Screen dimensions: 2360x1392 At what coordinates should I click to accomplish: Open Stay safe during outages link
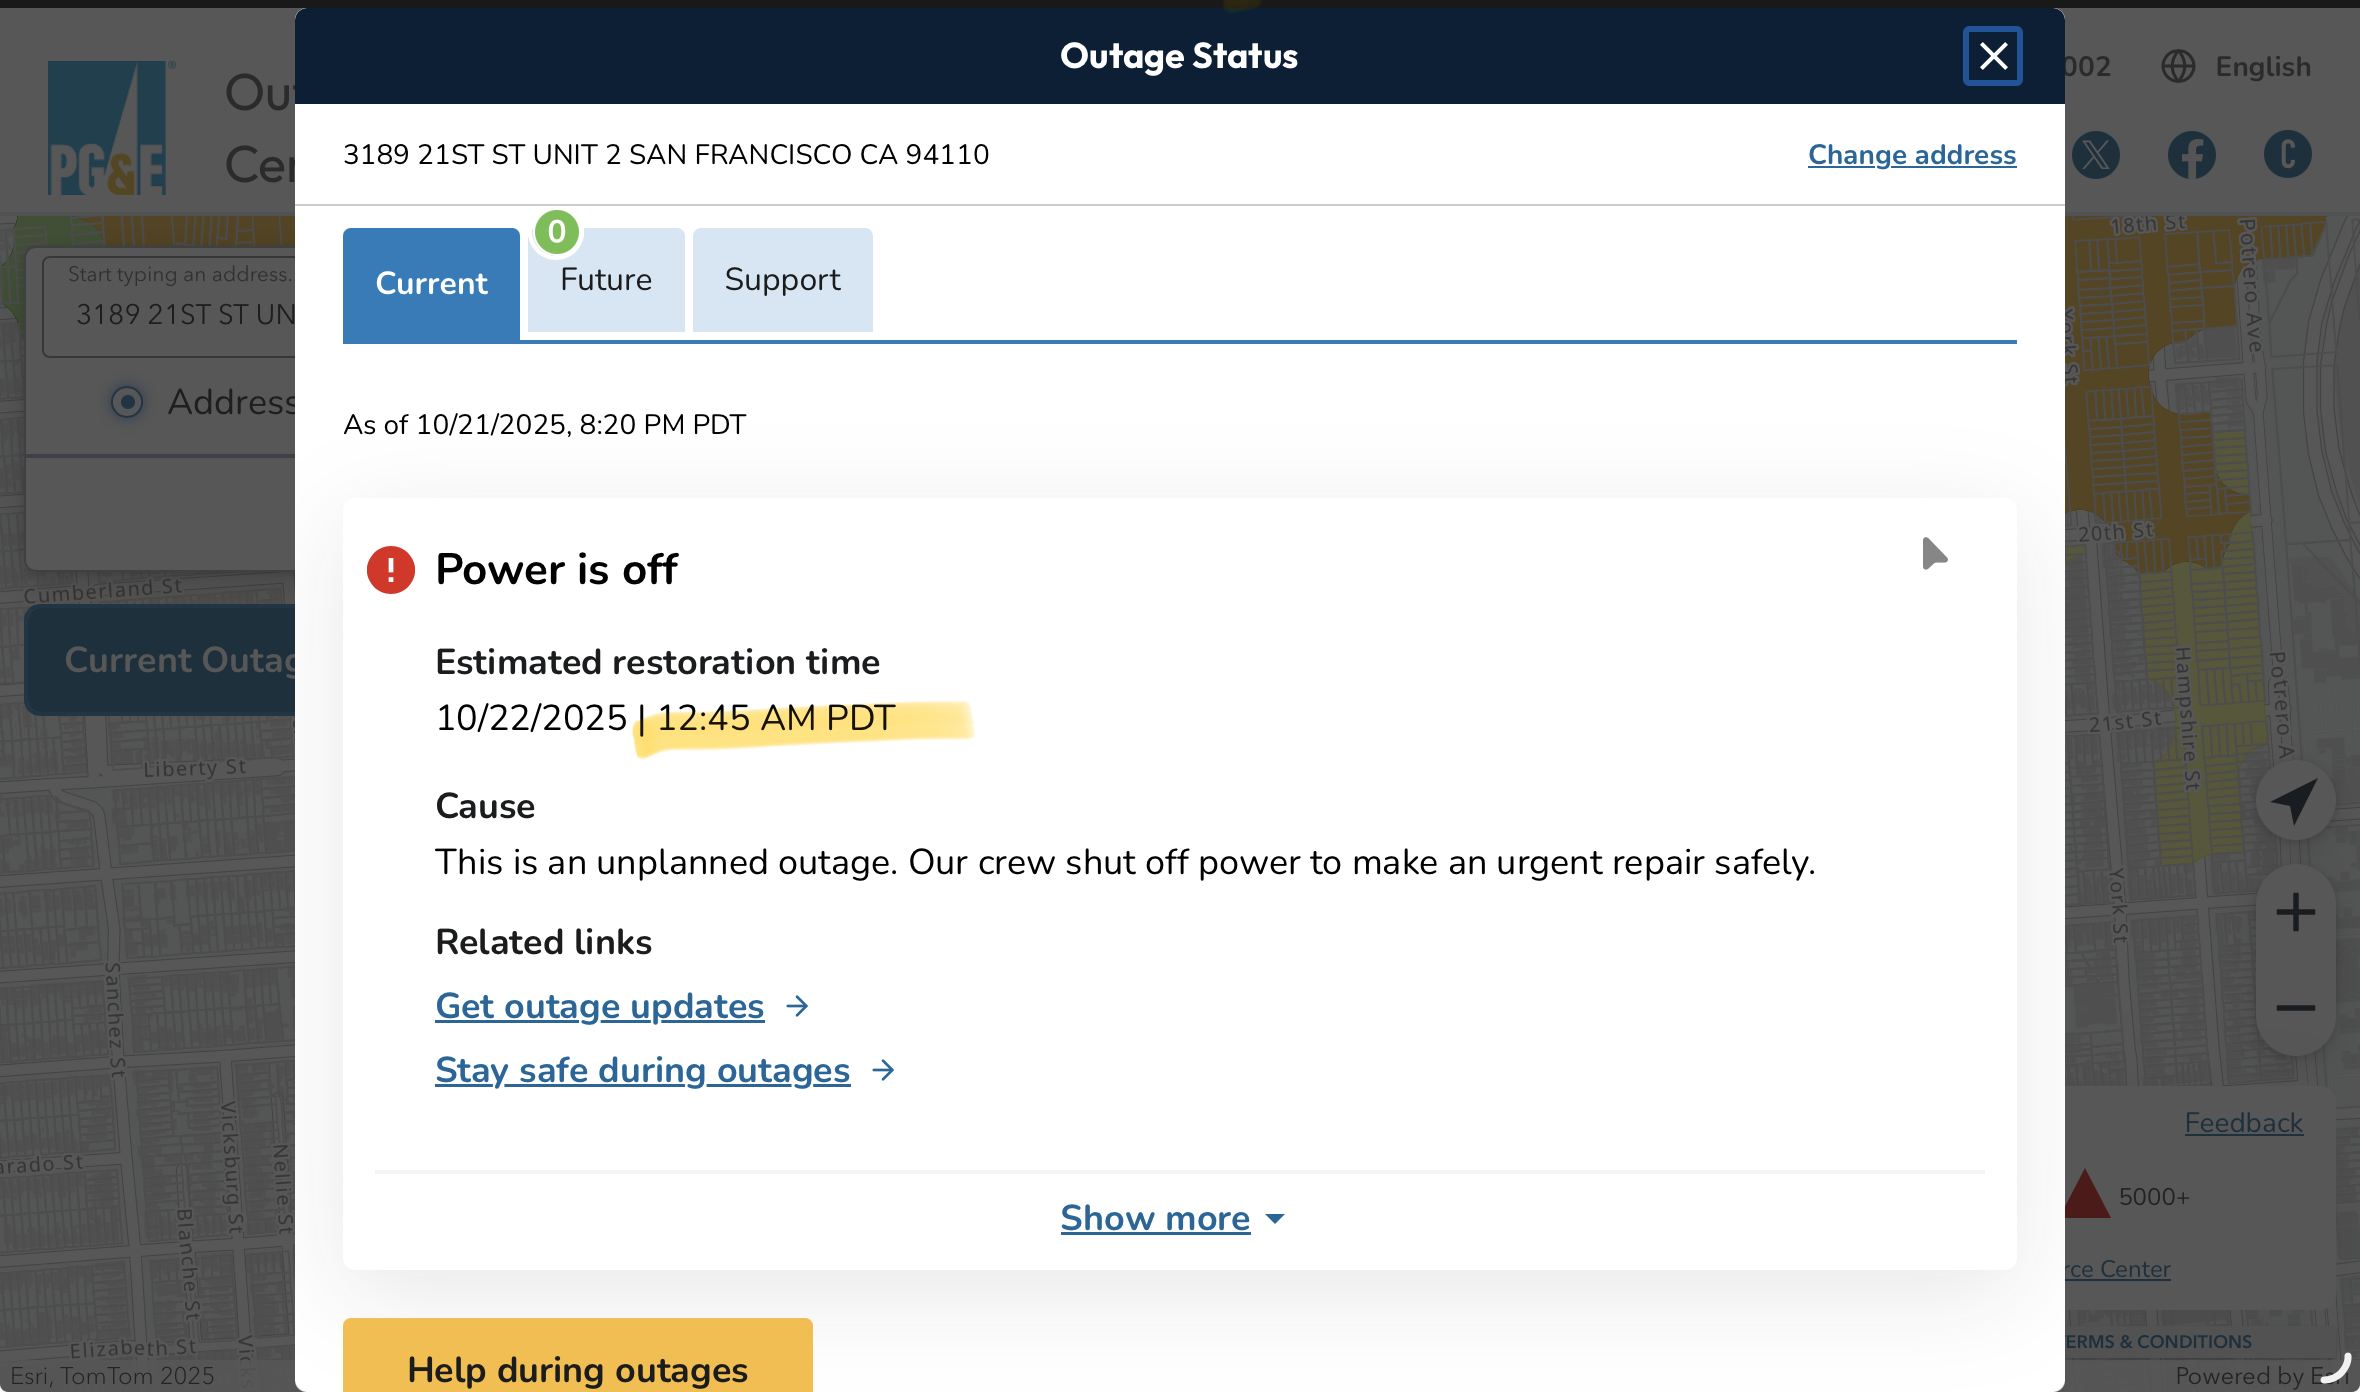[642, 1070]
